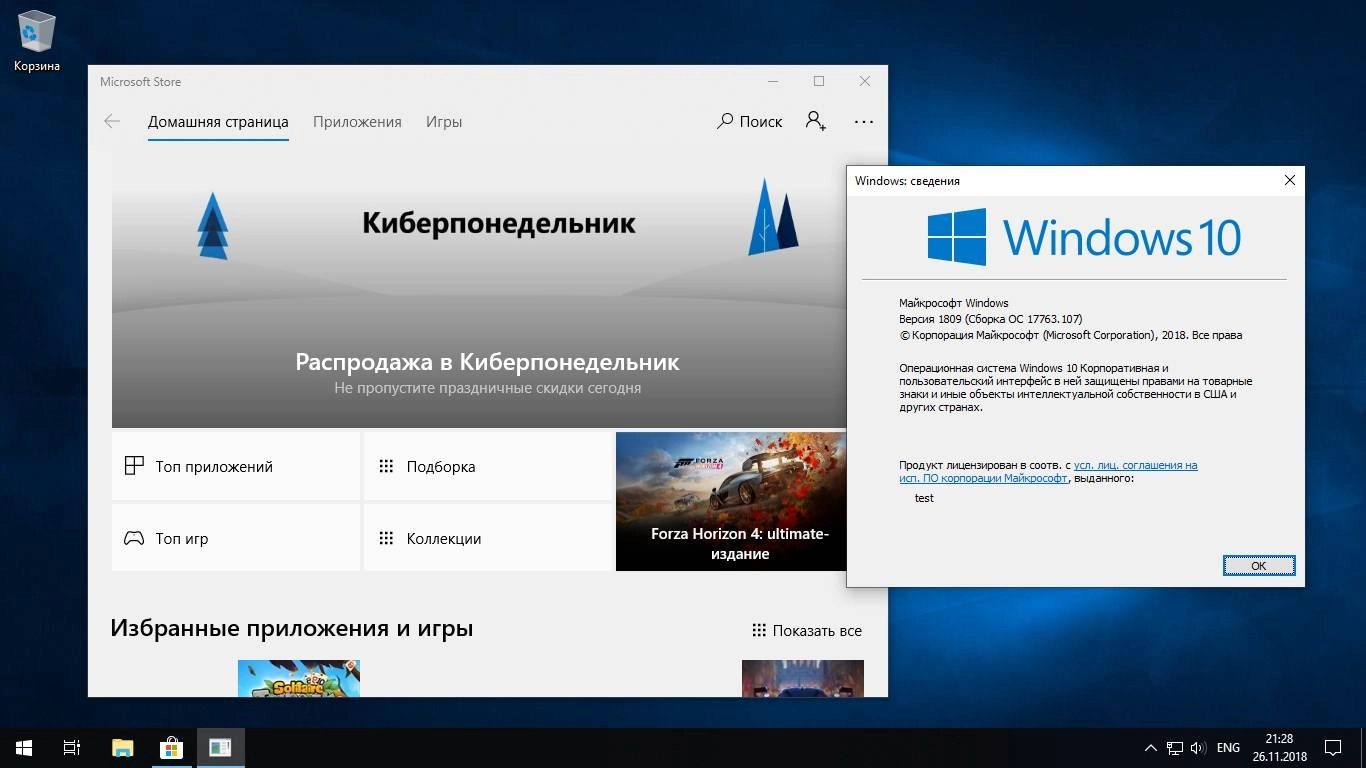Open Топ приложений tile

[236, 466]
